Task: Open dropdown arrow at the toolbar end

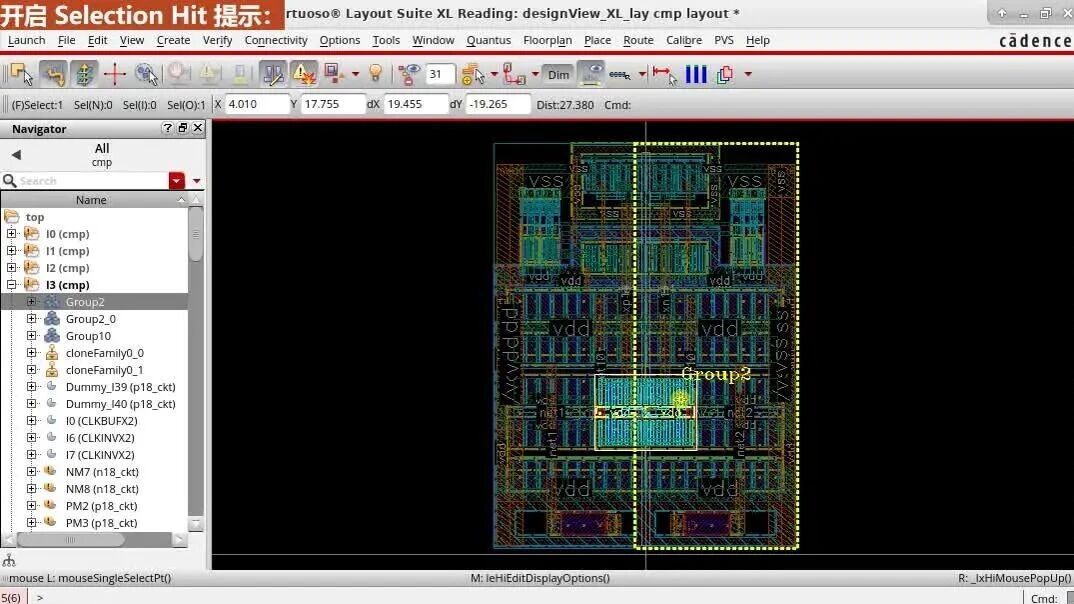Action: tap(748, 74)
